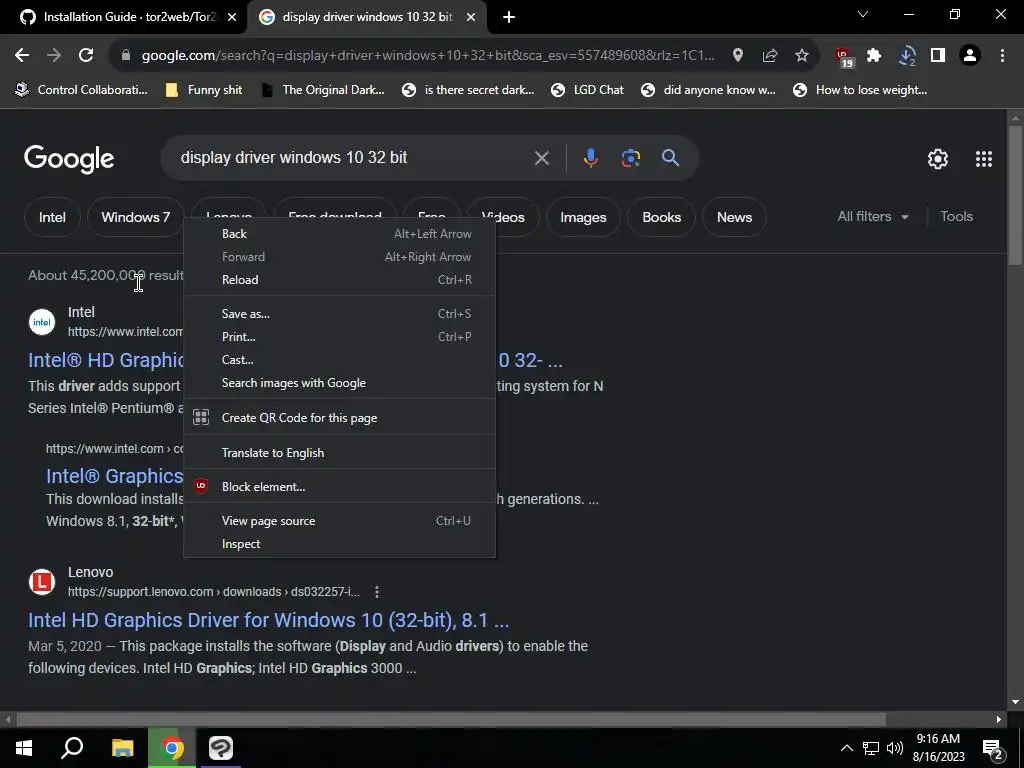1024x768 pixels.
Task: Open the Google apps grid
Action: pos(984,159)
